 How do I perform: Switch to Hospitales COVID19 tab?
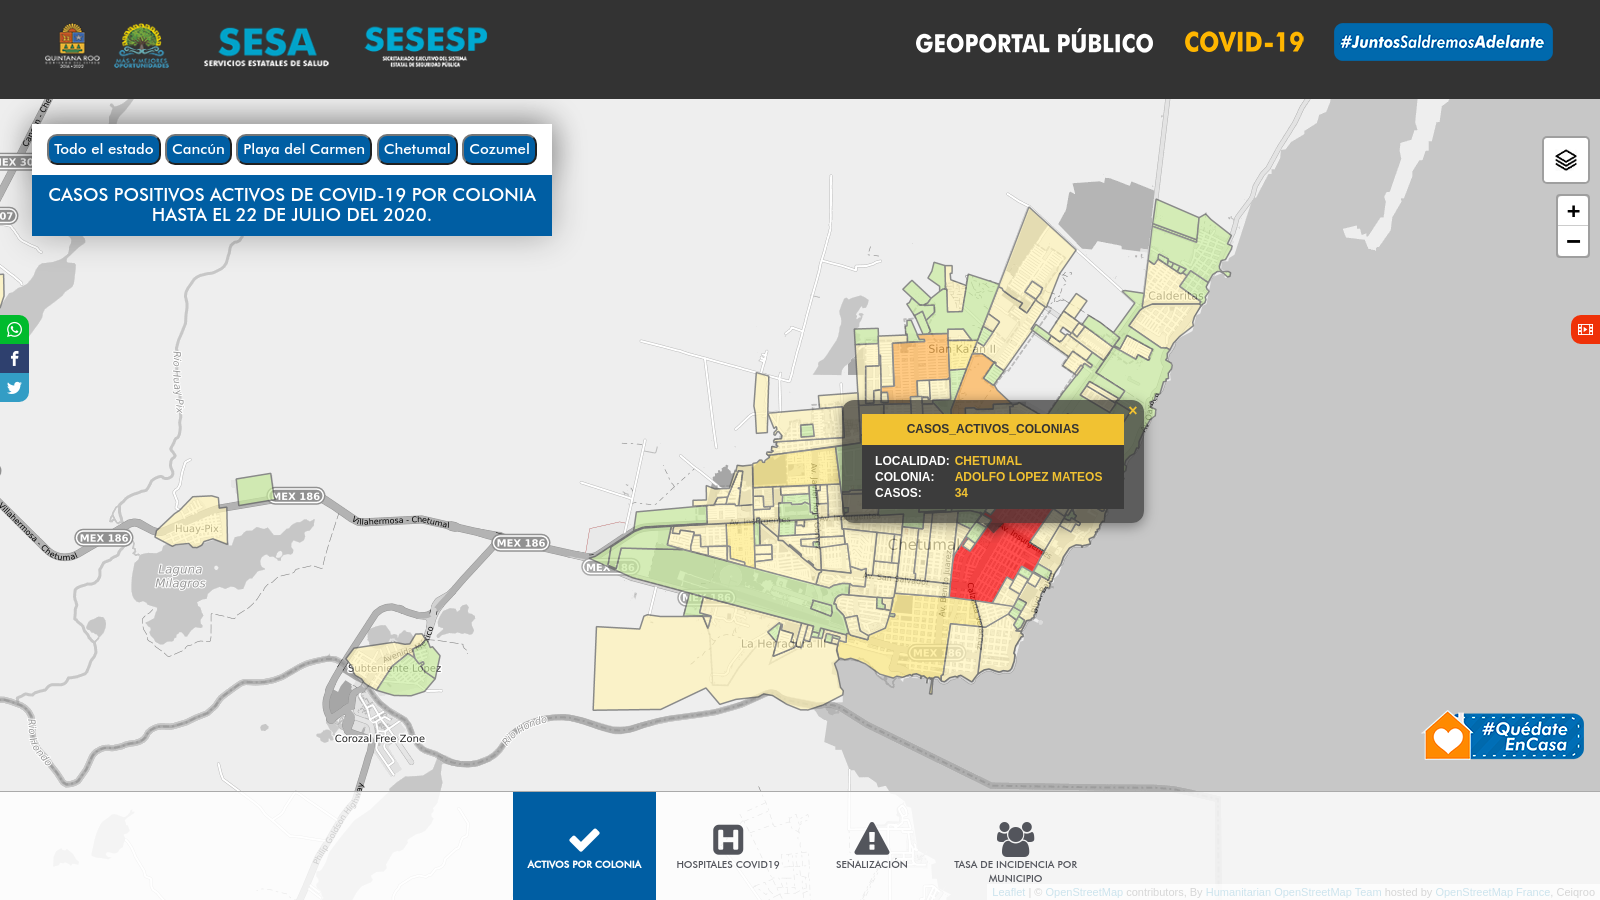pyautogui.click(x=728, y=846)
